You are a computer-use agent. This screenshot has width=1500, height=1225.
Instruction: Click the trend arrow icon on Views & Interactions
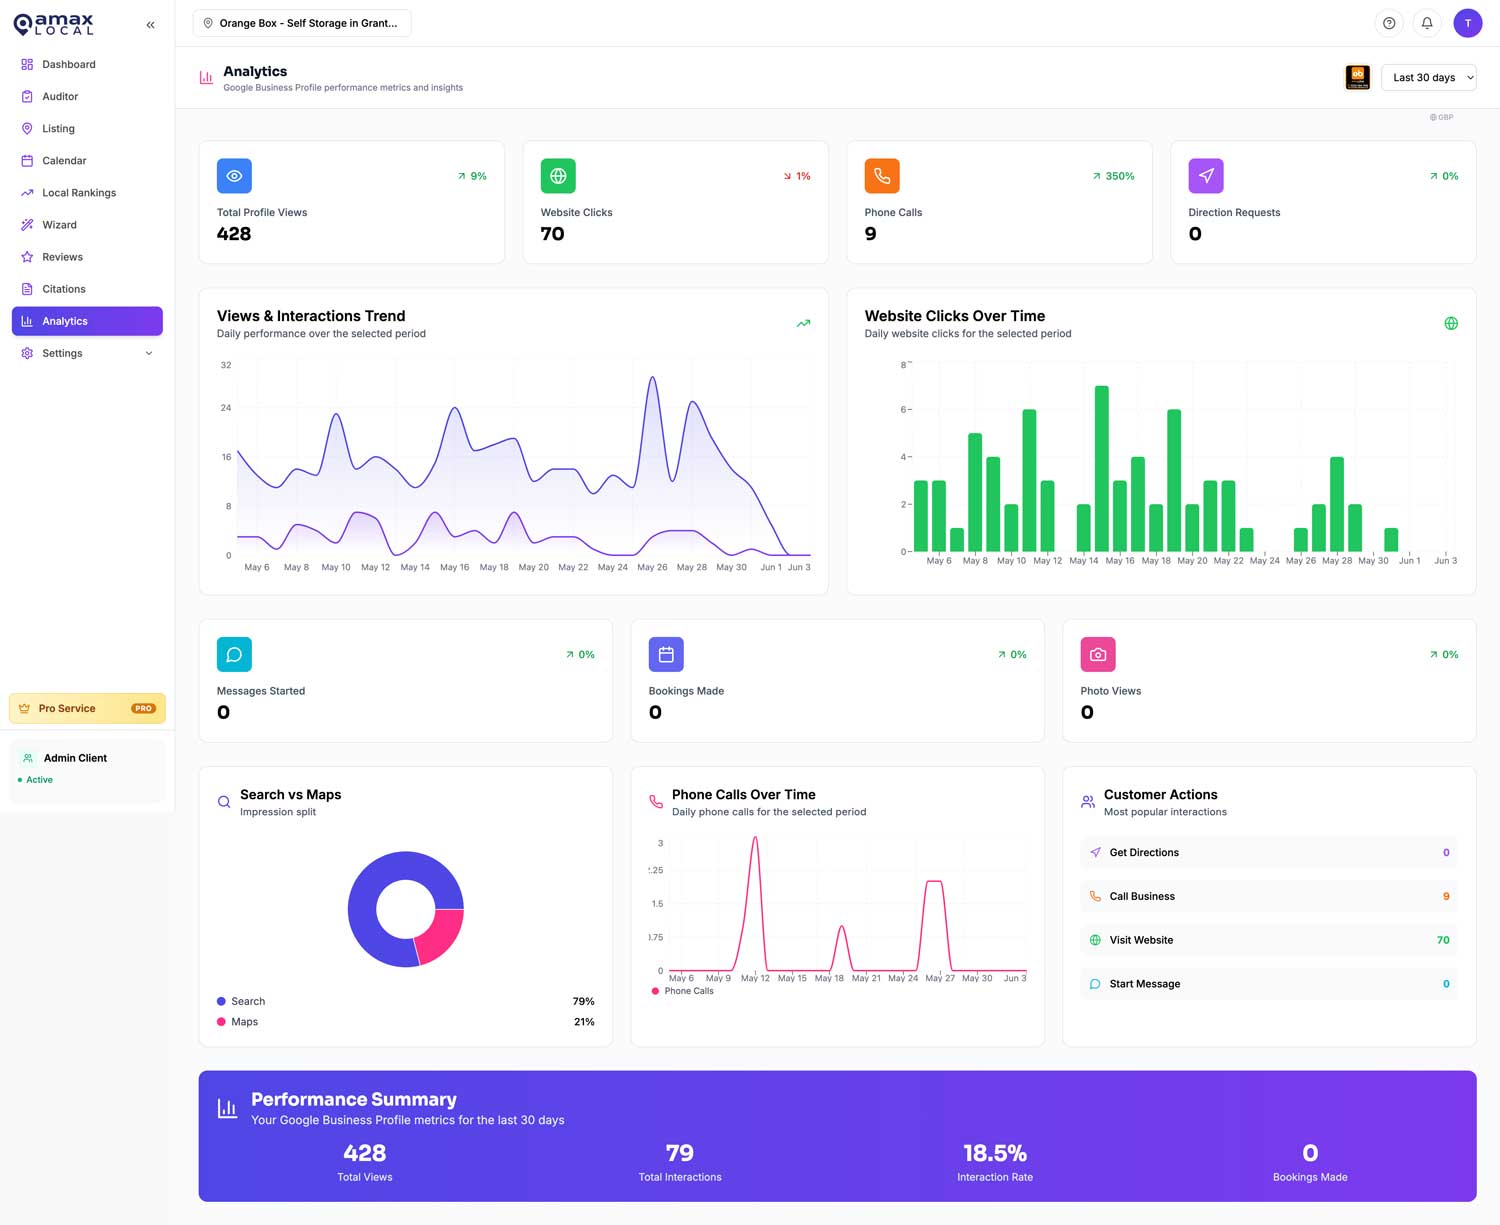coord(803,323)
